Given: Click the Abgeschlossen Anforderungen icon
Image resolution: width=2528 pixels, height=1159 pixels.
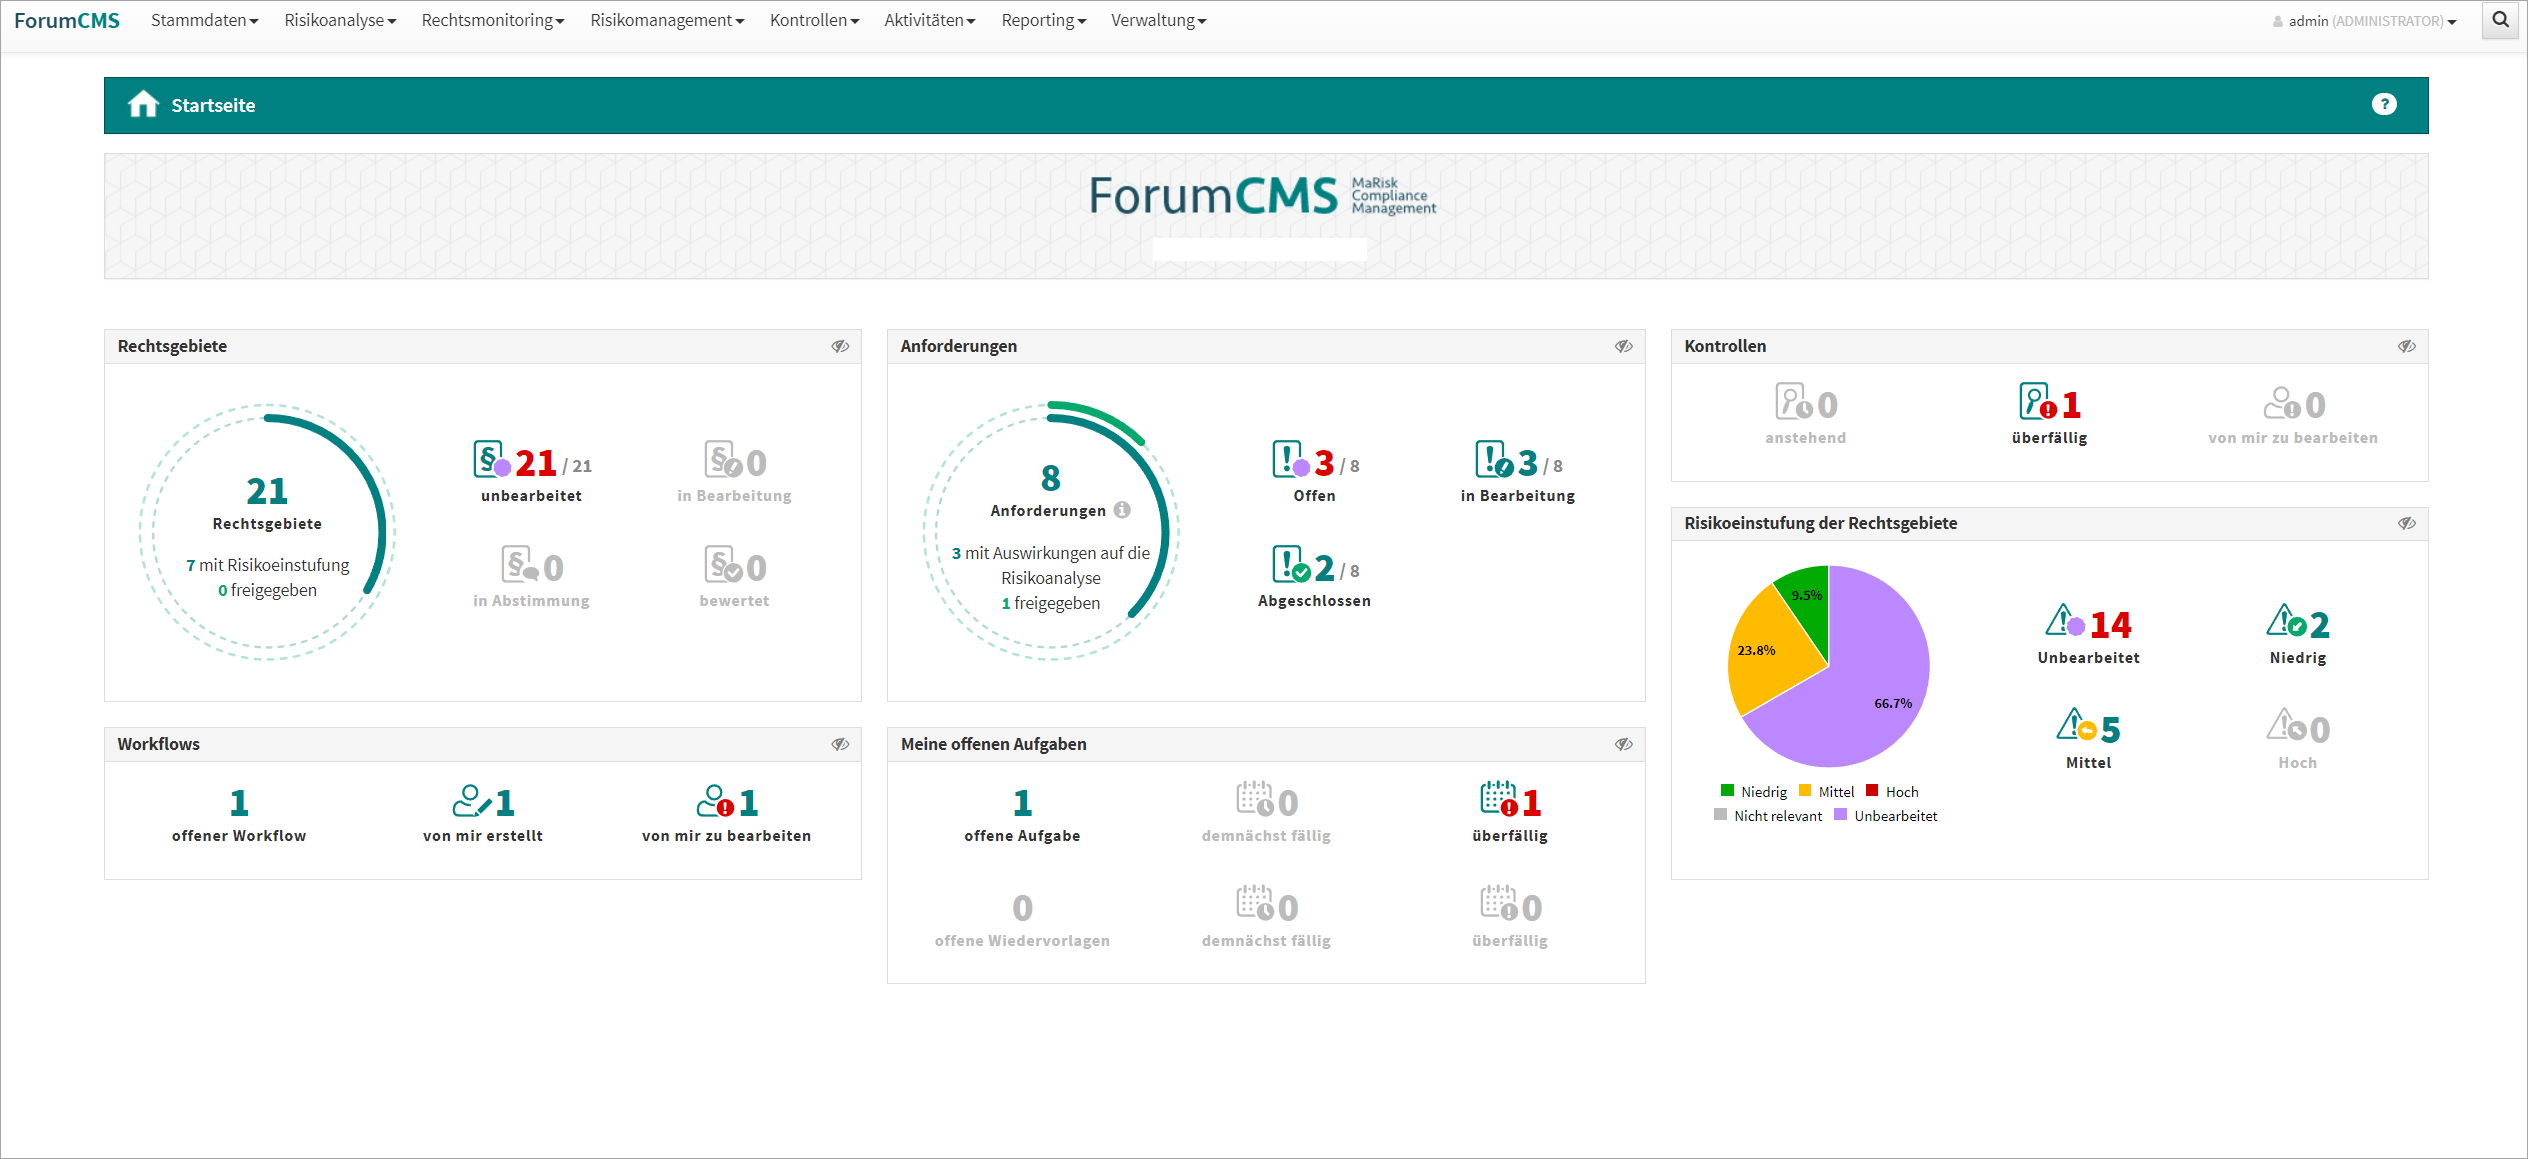Looking at the screenshot, I should tap(1290, 566).
